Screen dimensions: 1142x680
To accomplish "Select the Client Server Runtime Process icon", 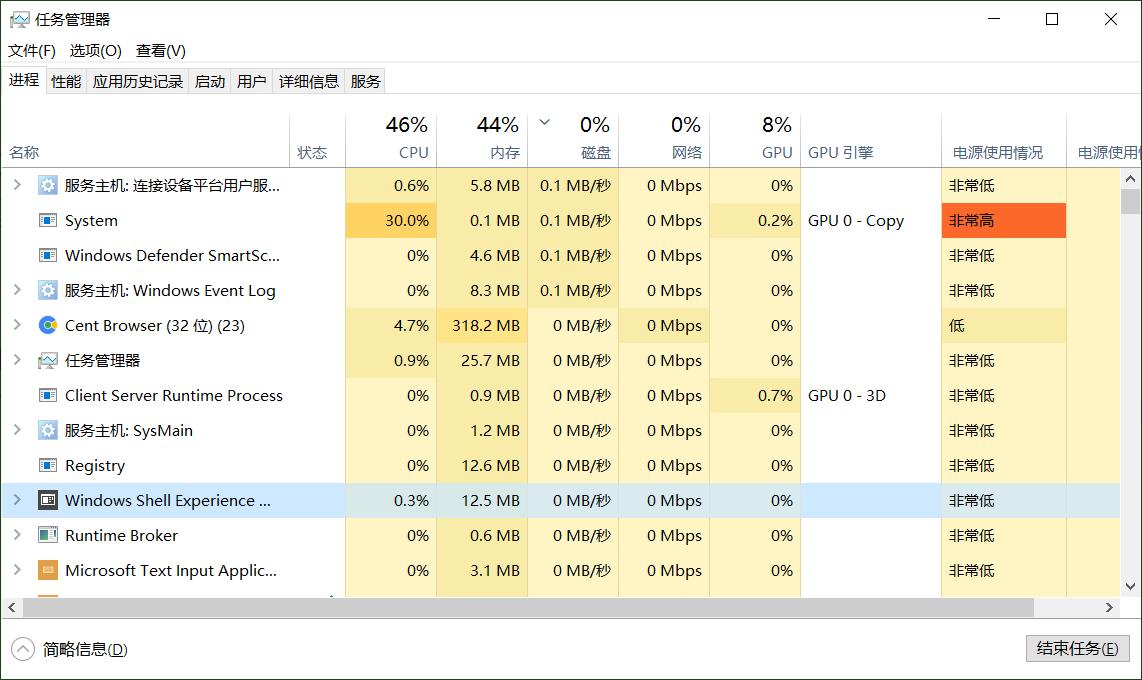I will [48, 395].
